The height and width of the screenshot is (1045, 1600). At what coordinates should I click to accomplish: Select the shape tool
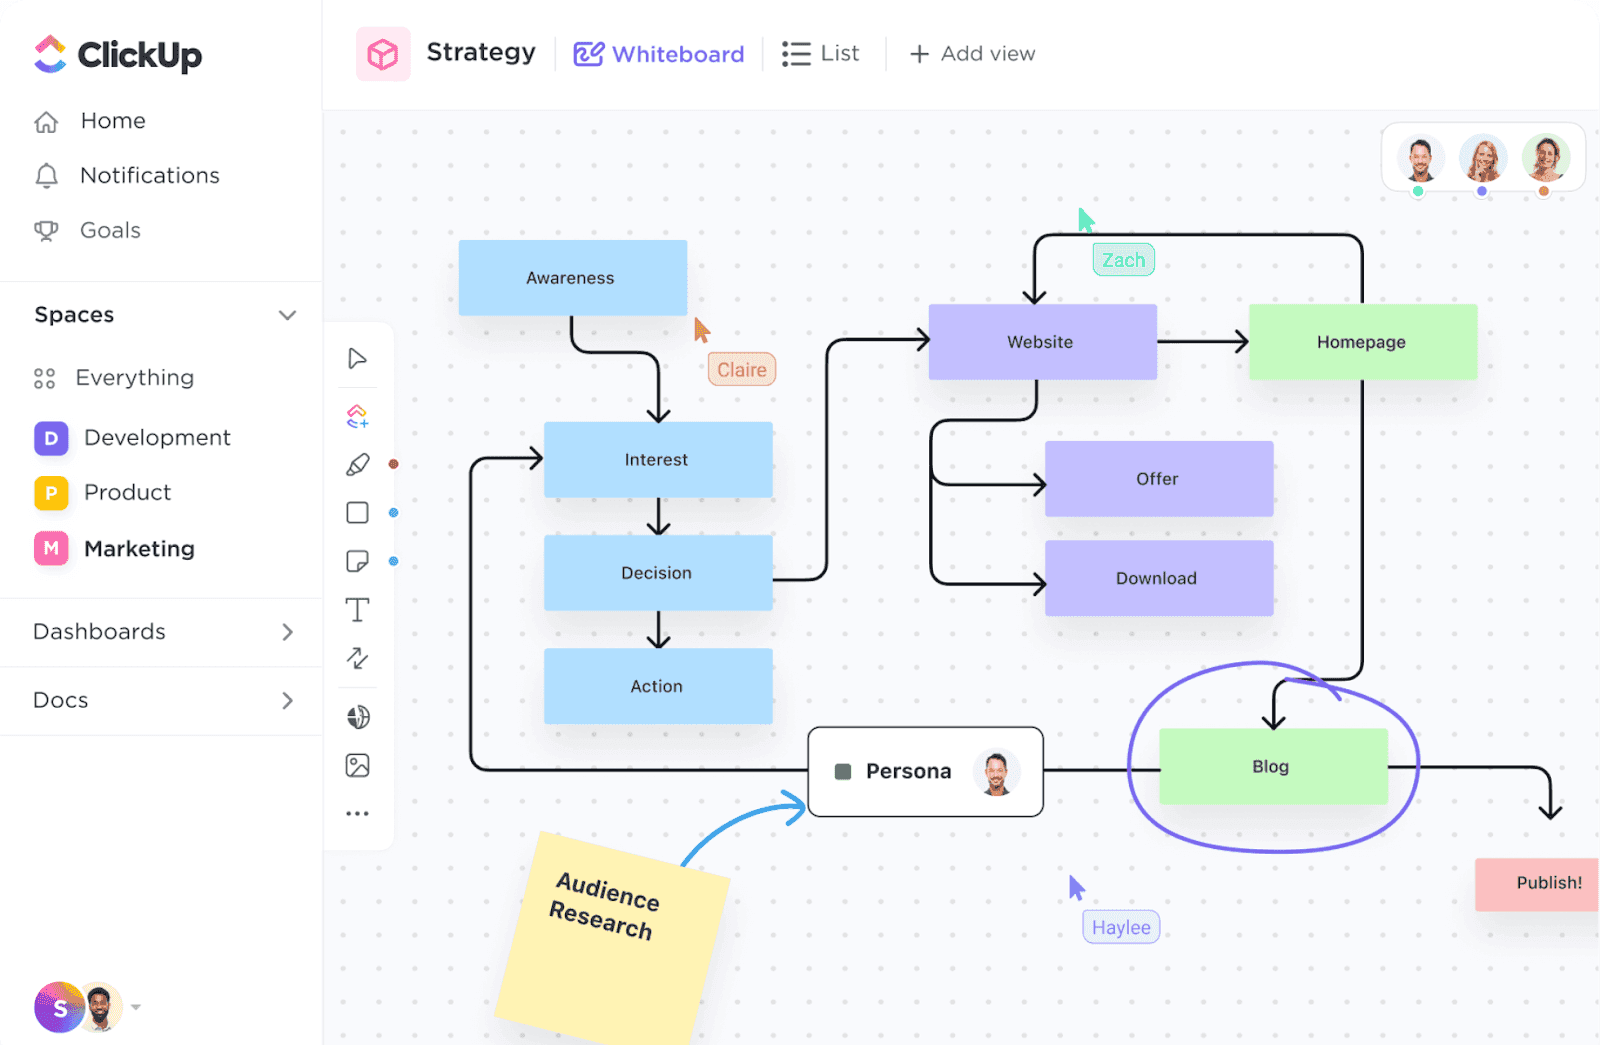tap(357, 511)
